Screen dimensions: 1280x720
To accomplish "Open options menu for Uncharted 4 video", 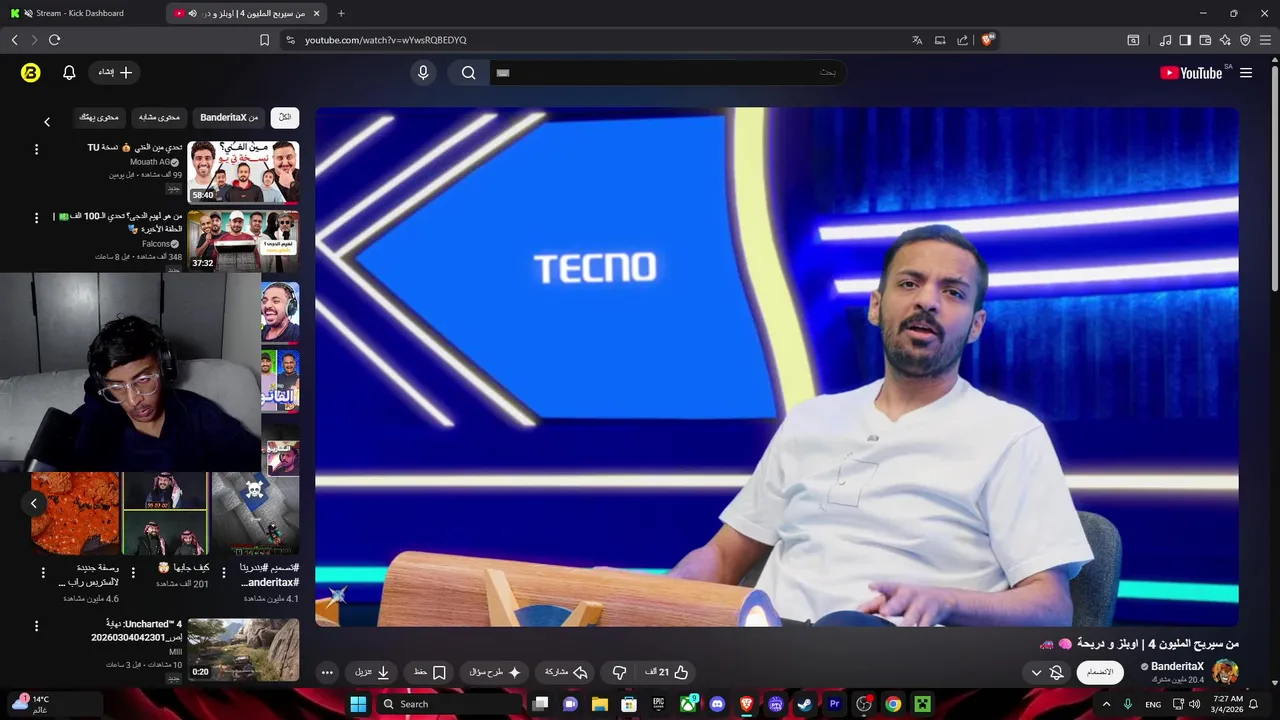I will 36,626.
